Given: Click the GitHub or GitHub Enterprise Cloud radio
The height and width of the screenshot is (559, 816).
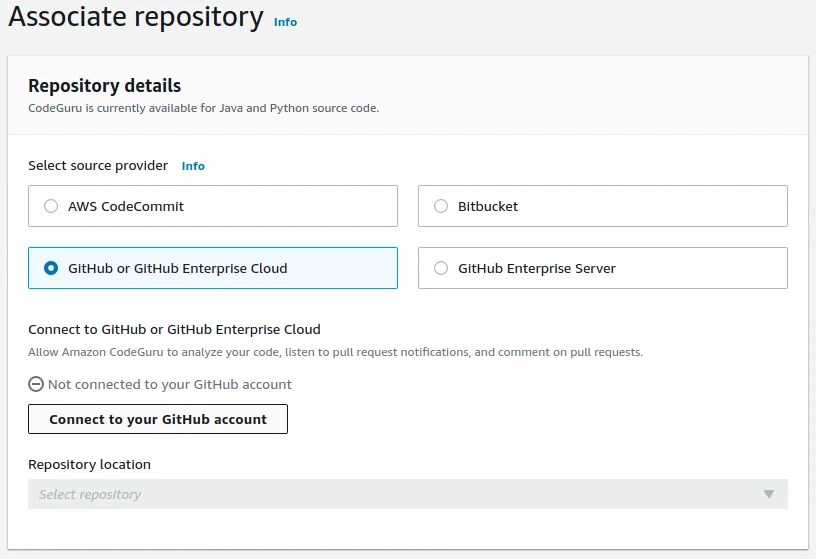Looking at the screenshot, I should point(51,268).
